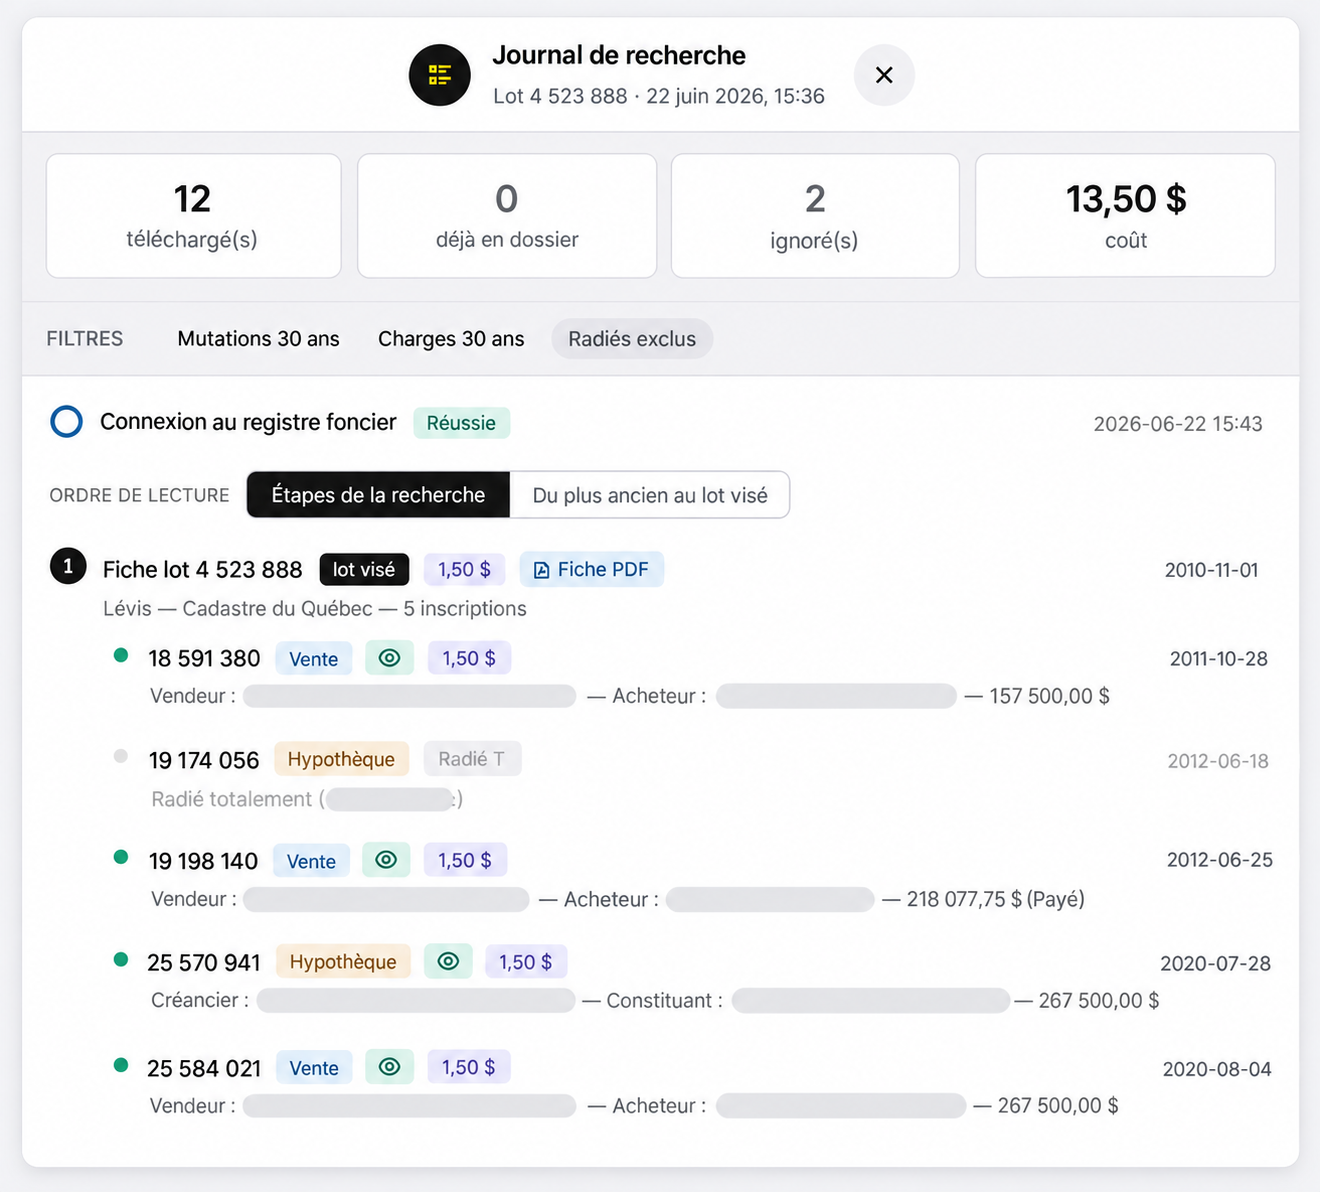Select inscription number 25 570 941
Viewport: 1320px width, 1192px height.
[x=204, y=963]
